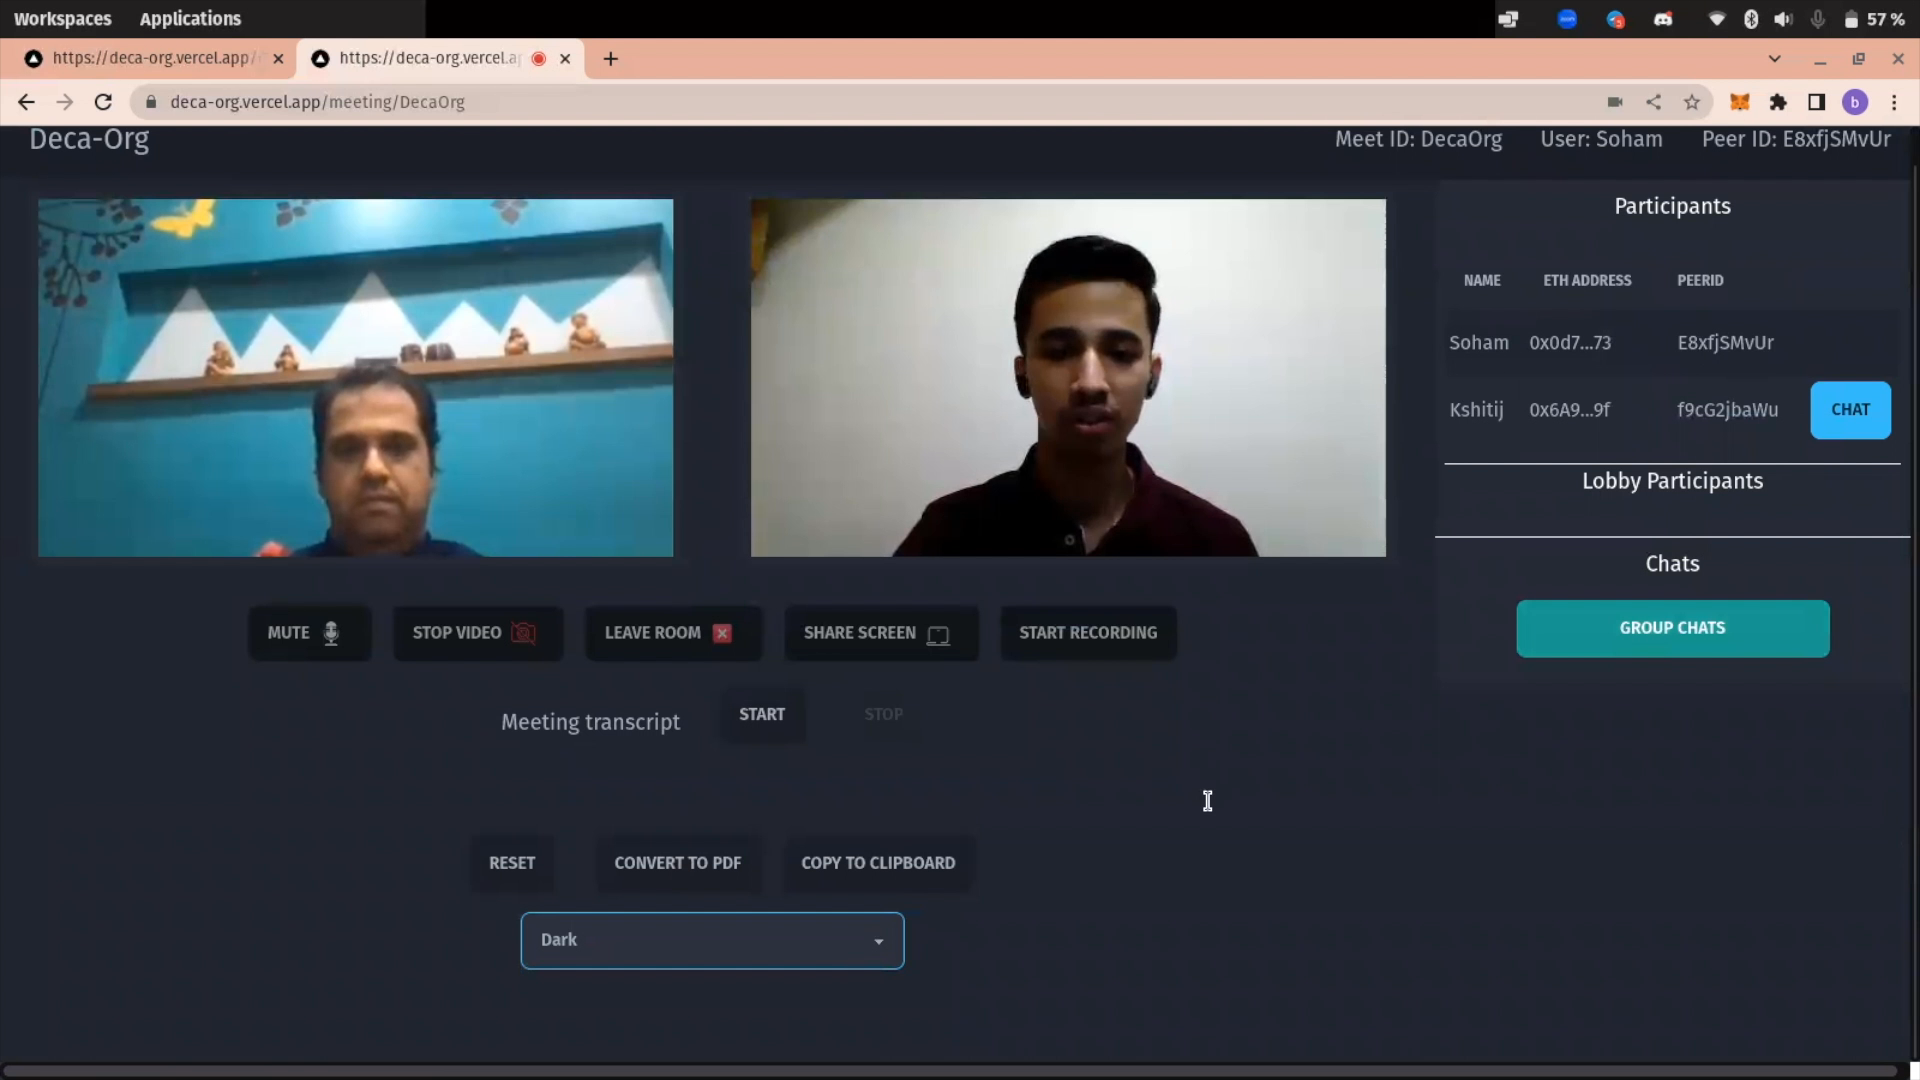
Task: Click peer ID E8xfjSMvUr in table
Action: 1725,343
